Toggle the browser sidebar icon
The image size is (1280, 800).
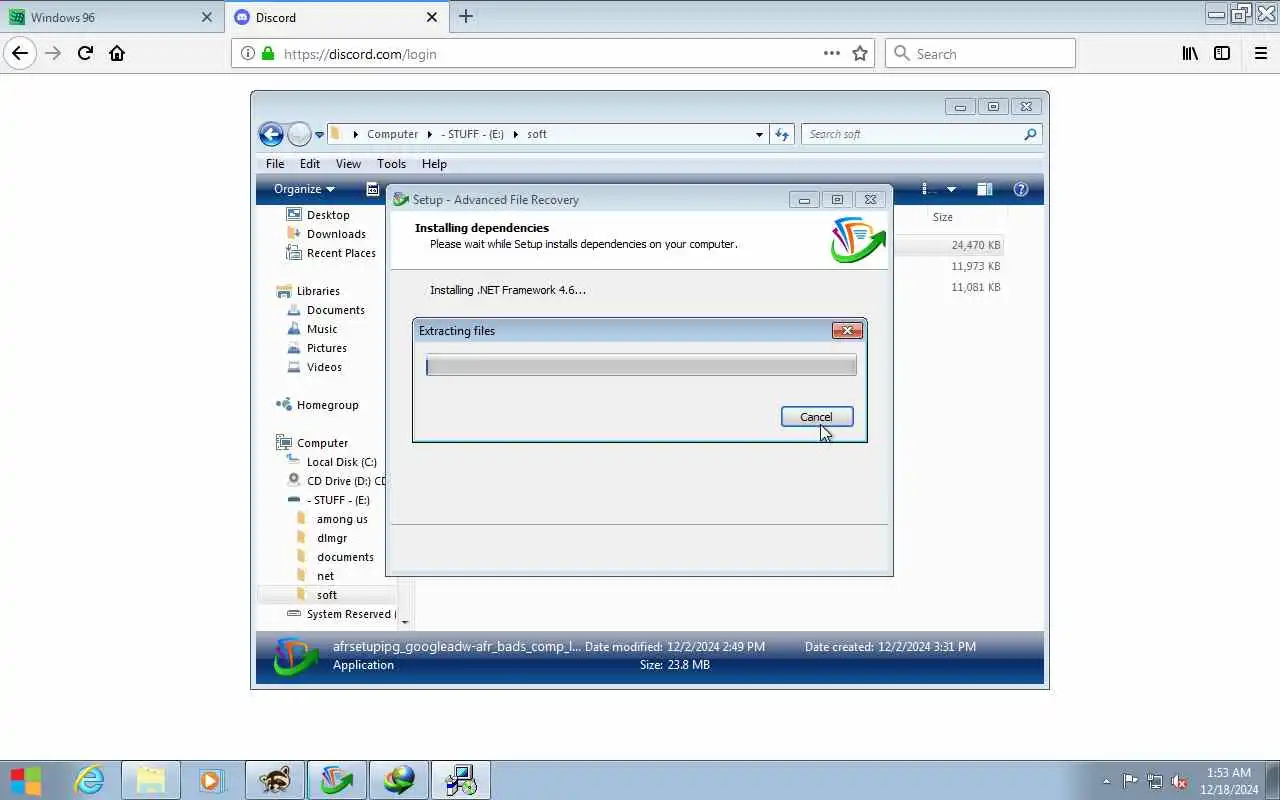tap(1222, 54)
